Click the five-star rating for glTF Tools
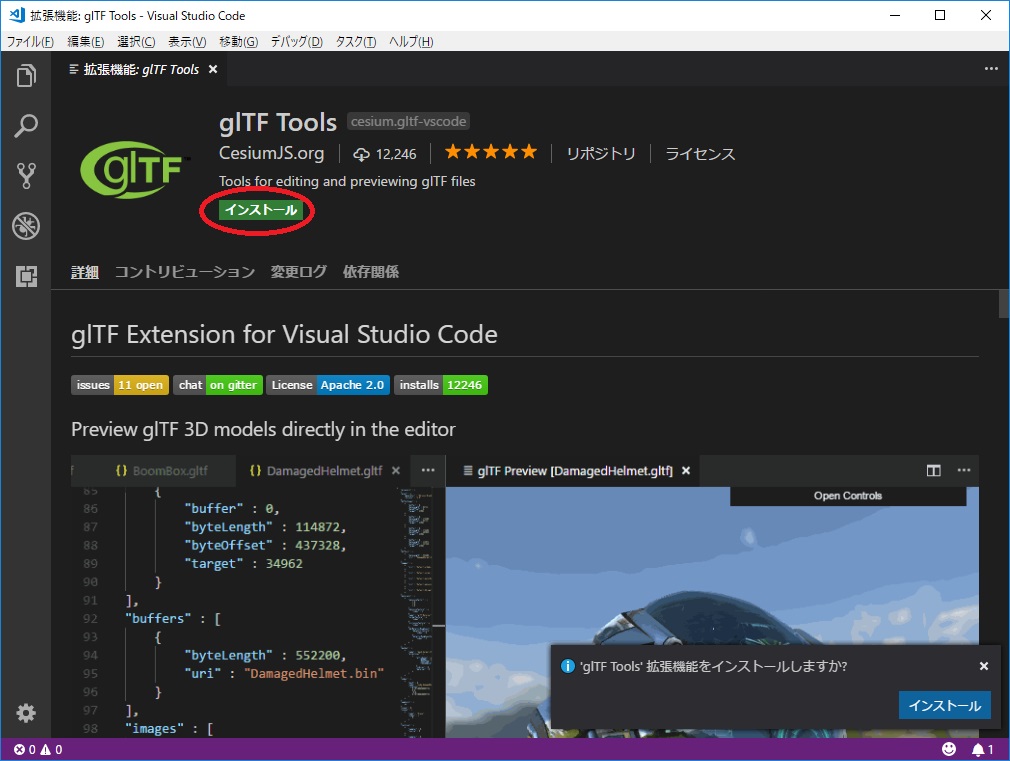 pyautogui.click(x=490, y=152)
